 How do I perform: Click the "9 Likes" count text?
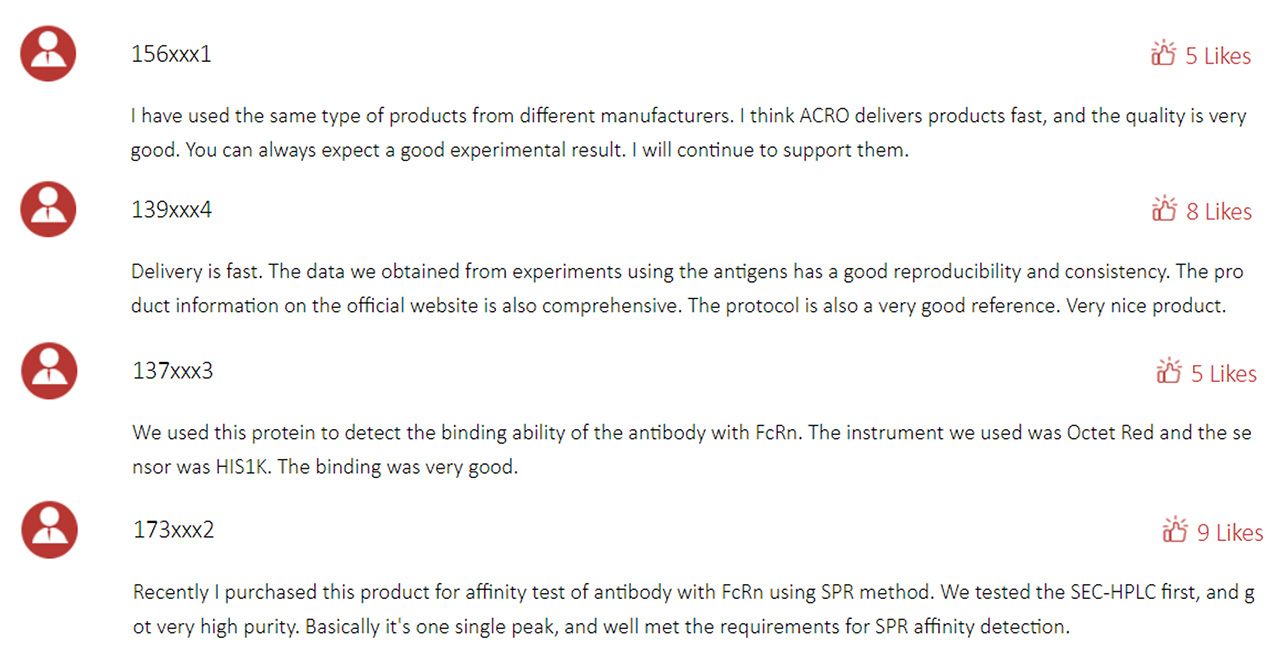click(1230, 533)
